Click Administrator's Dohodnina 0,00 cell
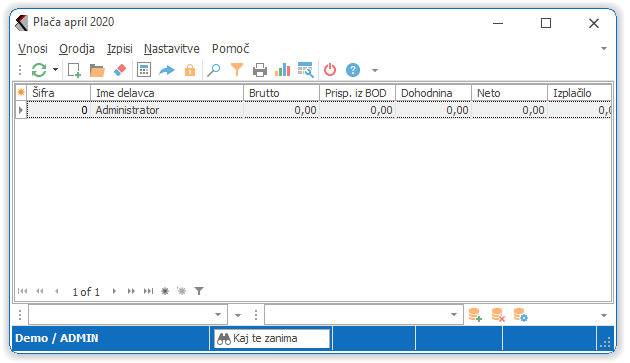The width and height of the screenshot is (630, 363). tap(434, 110)
